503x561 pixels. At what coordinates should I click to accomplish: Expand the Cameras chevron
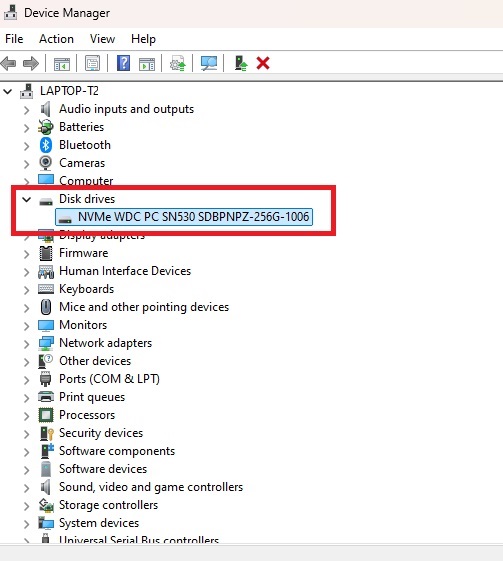tap(26, 164)
